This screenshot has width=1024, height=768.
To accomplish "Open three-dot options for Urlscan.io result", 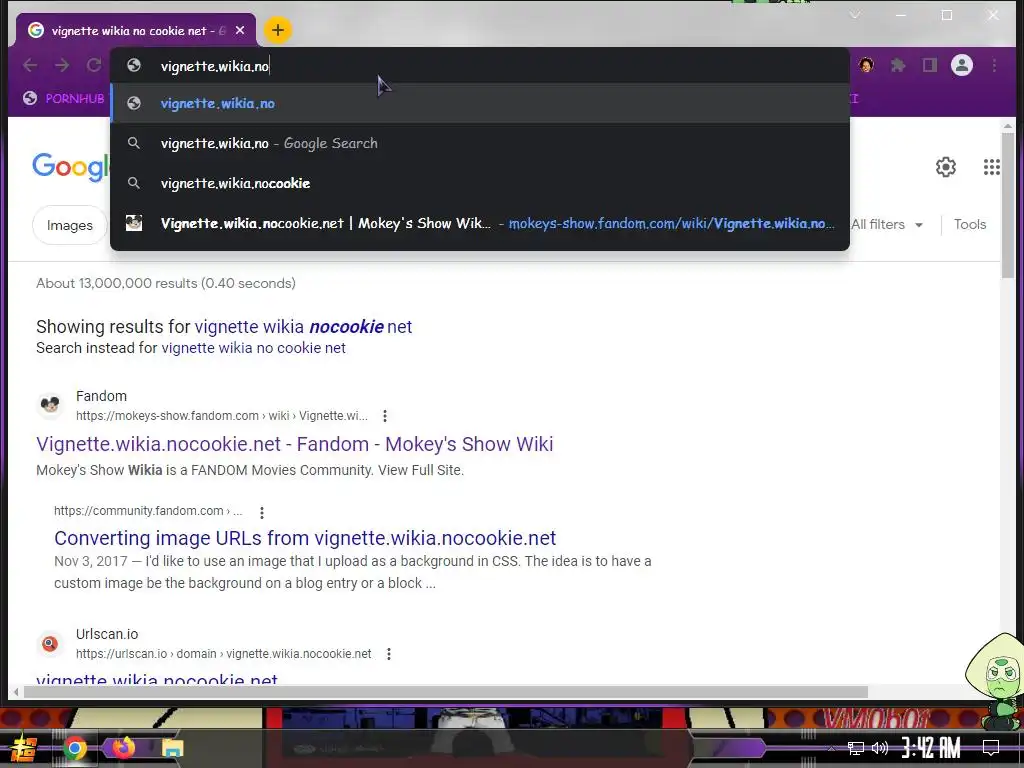I will pyautogui.click(x=389, y=654).
